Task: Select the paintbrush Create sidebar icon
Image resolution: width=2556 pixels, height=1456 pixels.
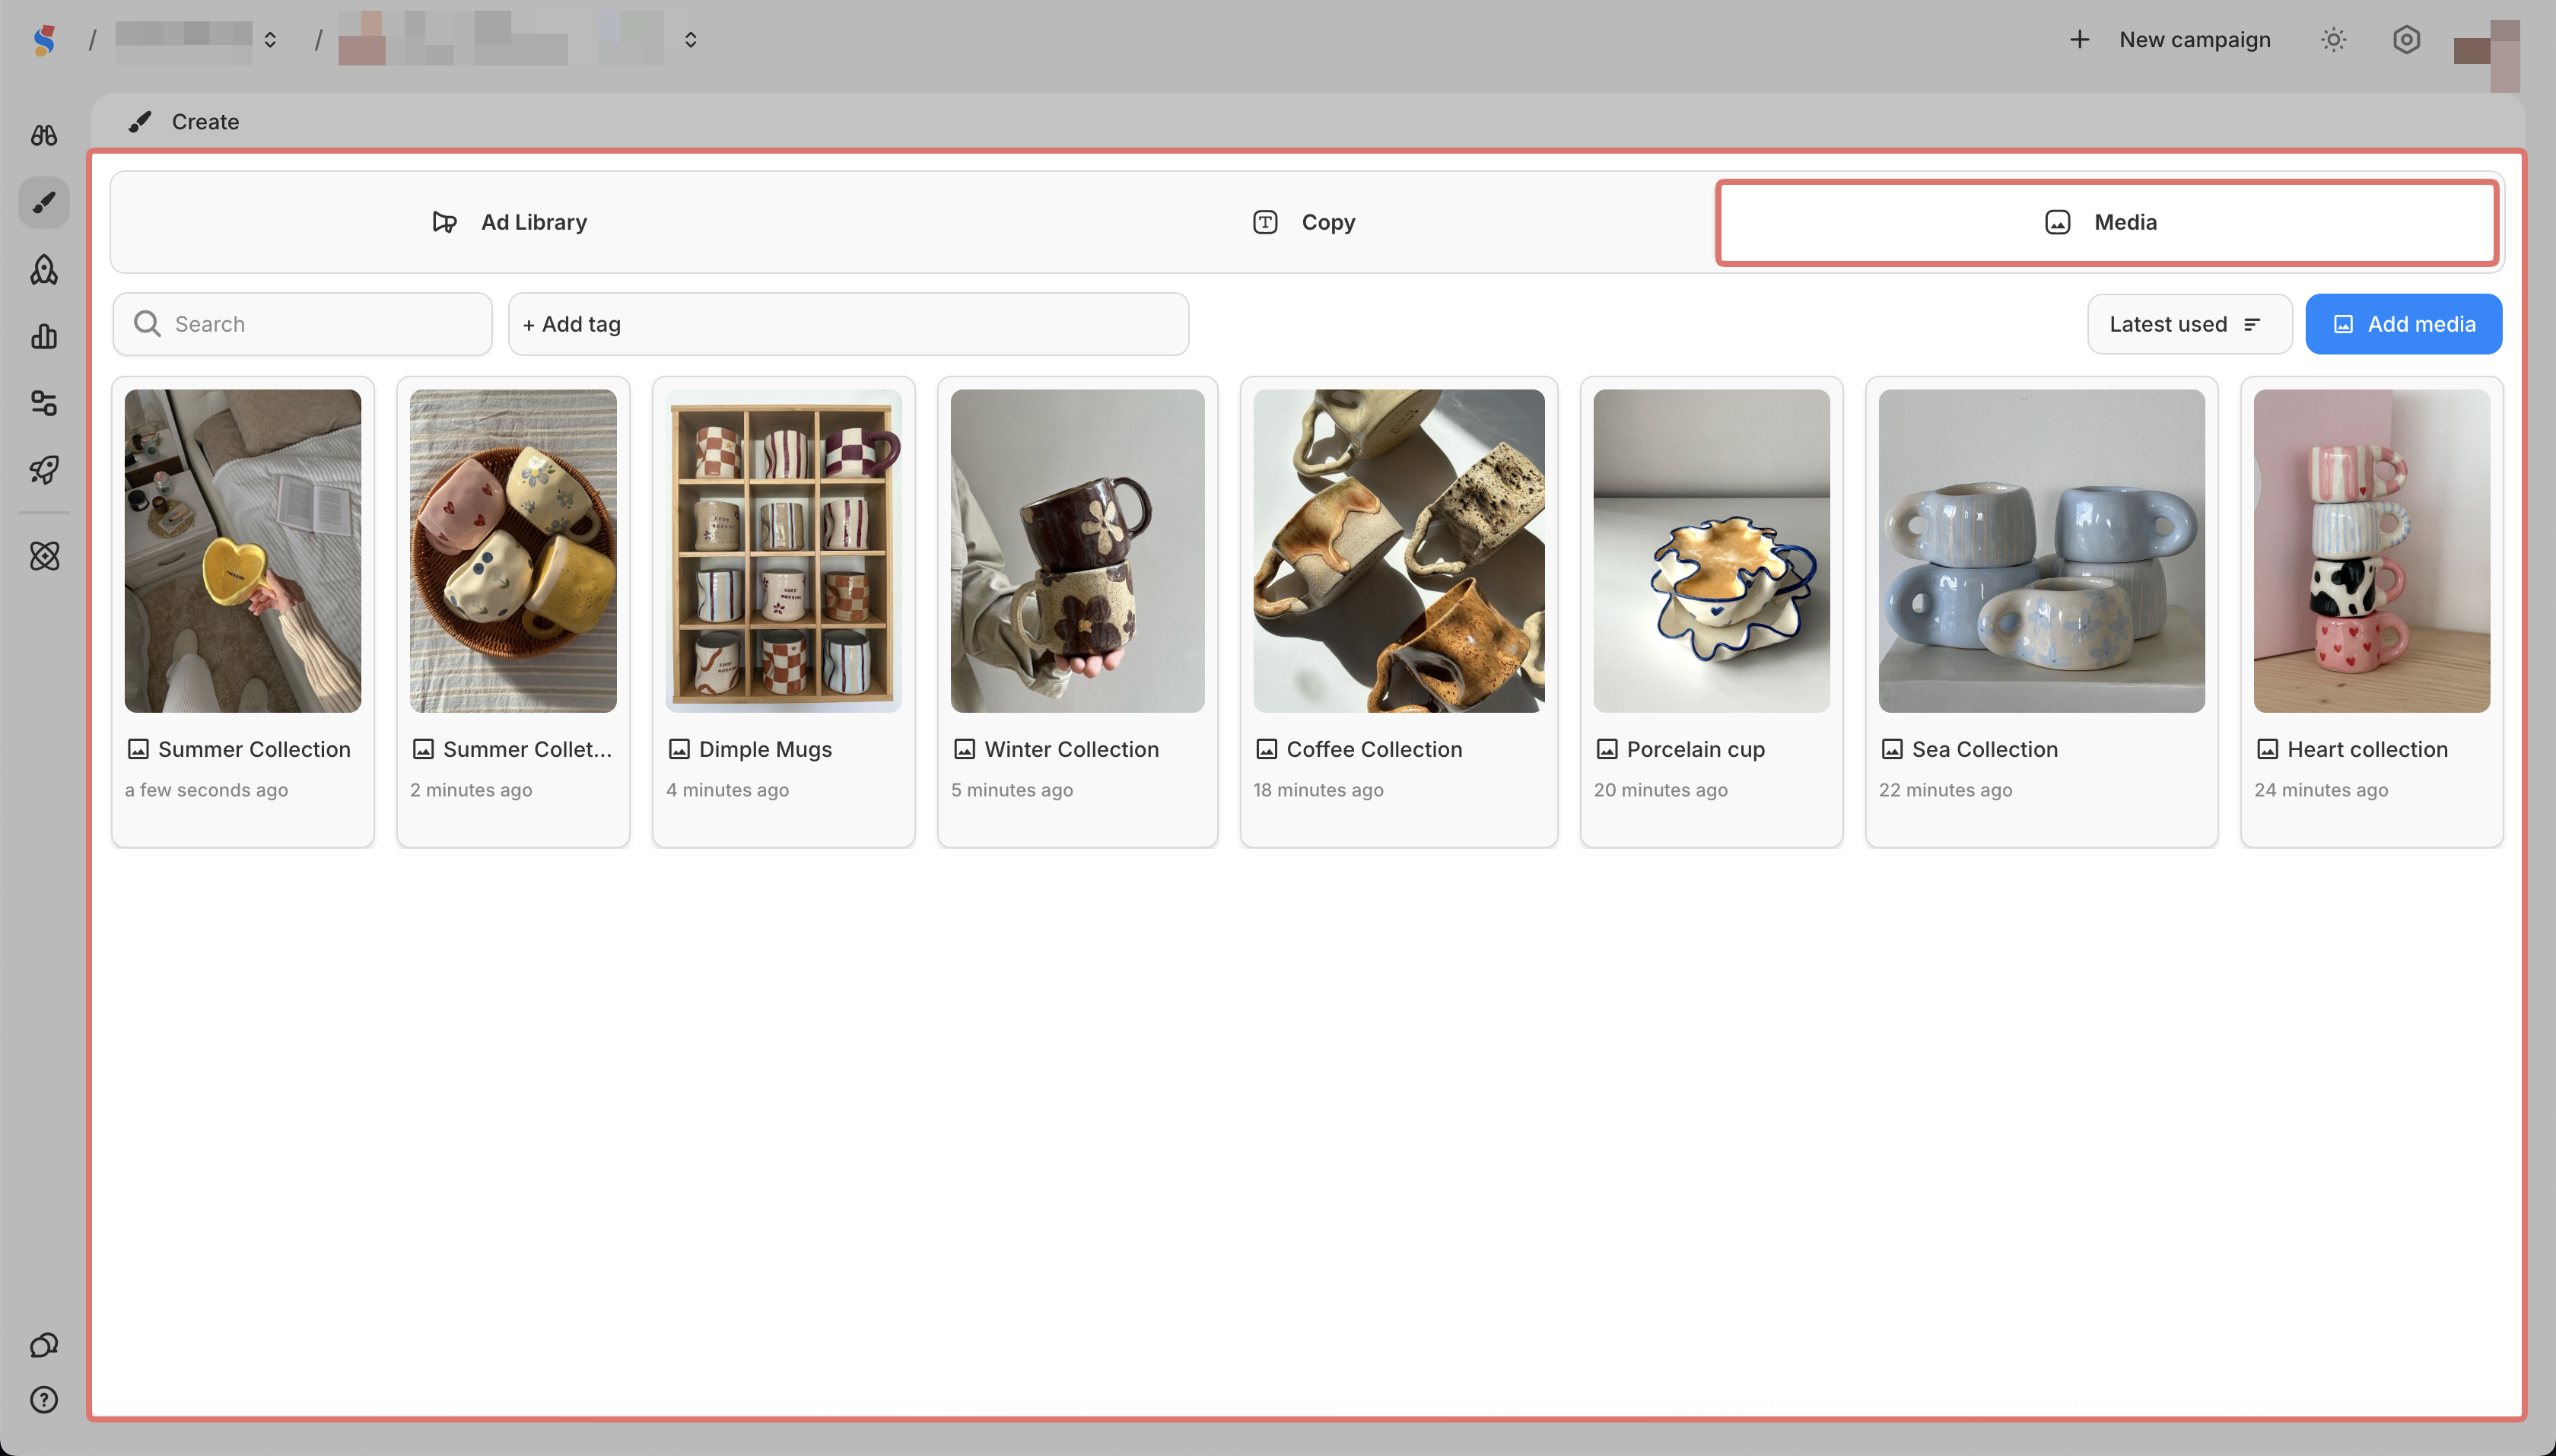Action: pyautogui.click(x=44, y=203)
